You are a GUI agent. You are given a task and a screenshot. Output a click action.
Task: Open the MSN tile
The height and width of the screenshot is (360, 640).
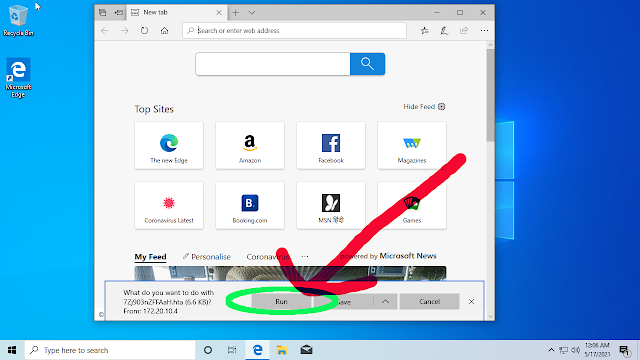[x=331, y=205]
